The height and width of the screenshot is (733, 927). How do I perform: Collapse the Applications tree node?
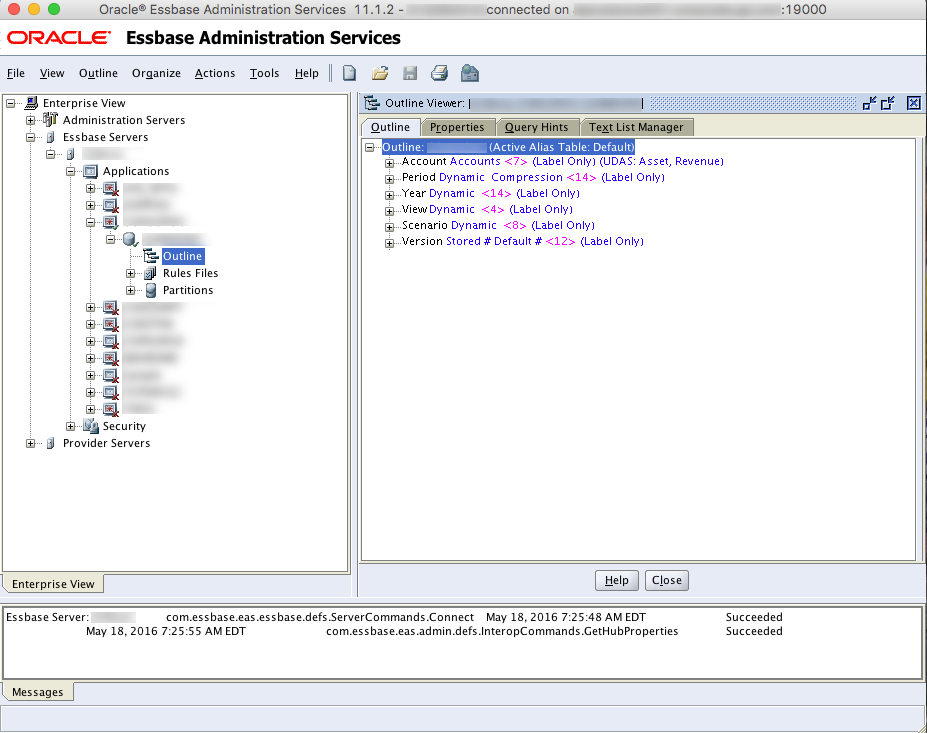point(70,171)
